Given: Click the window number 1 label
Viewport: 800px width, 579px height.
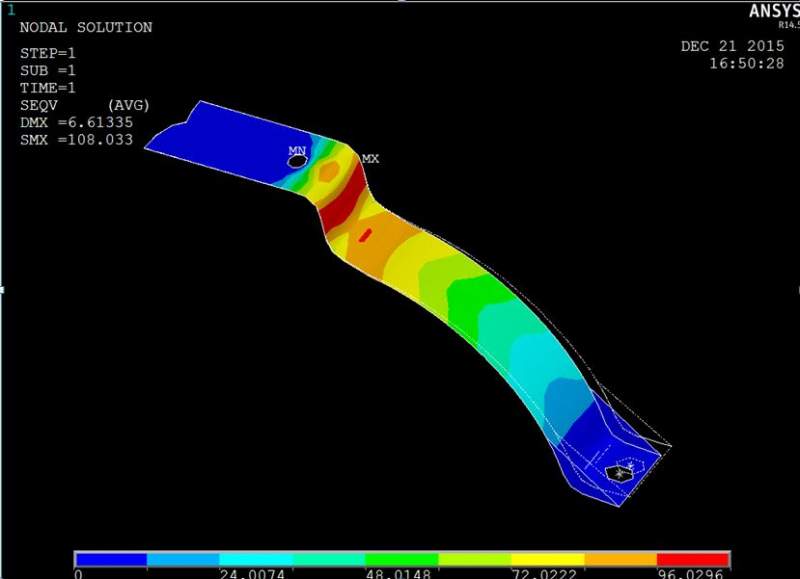Looking at the screenshot, I should point(11,10).
